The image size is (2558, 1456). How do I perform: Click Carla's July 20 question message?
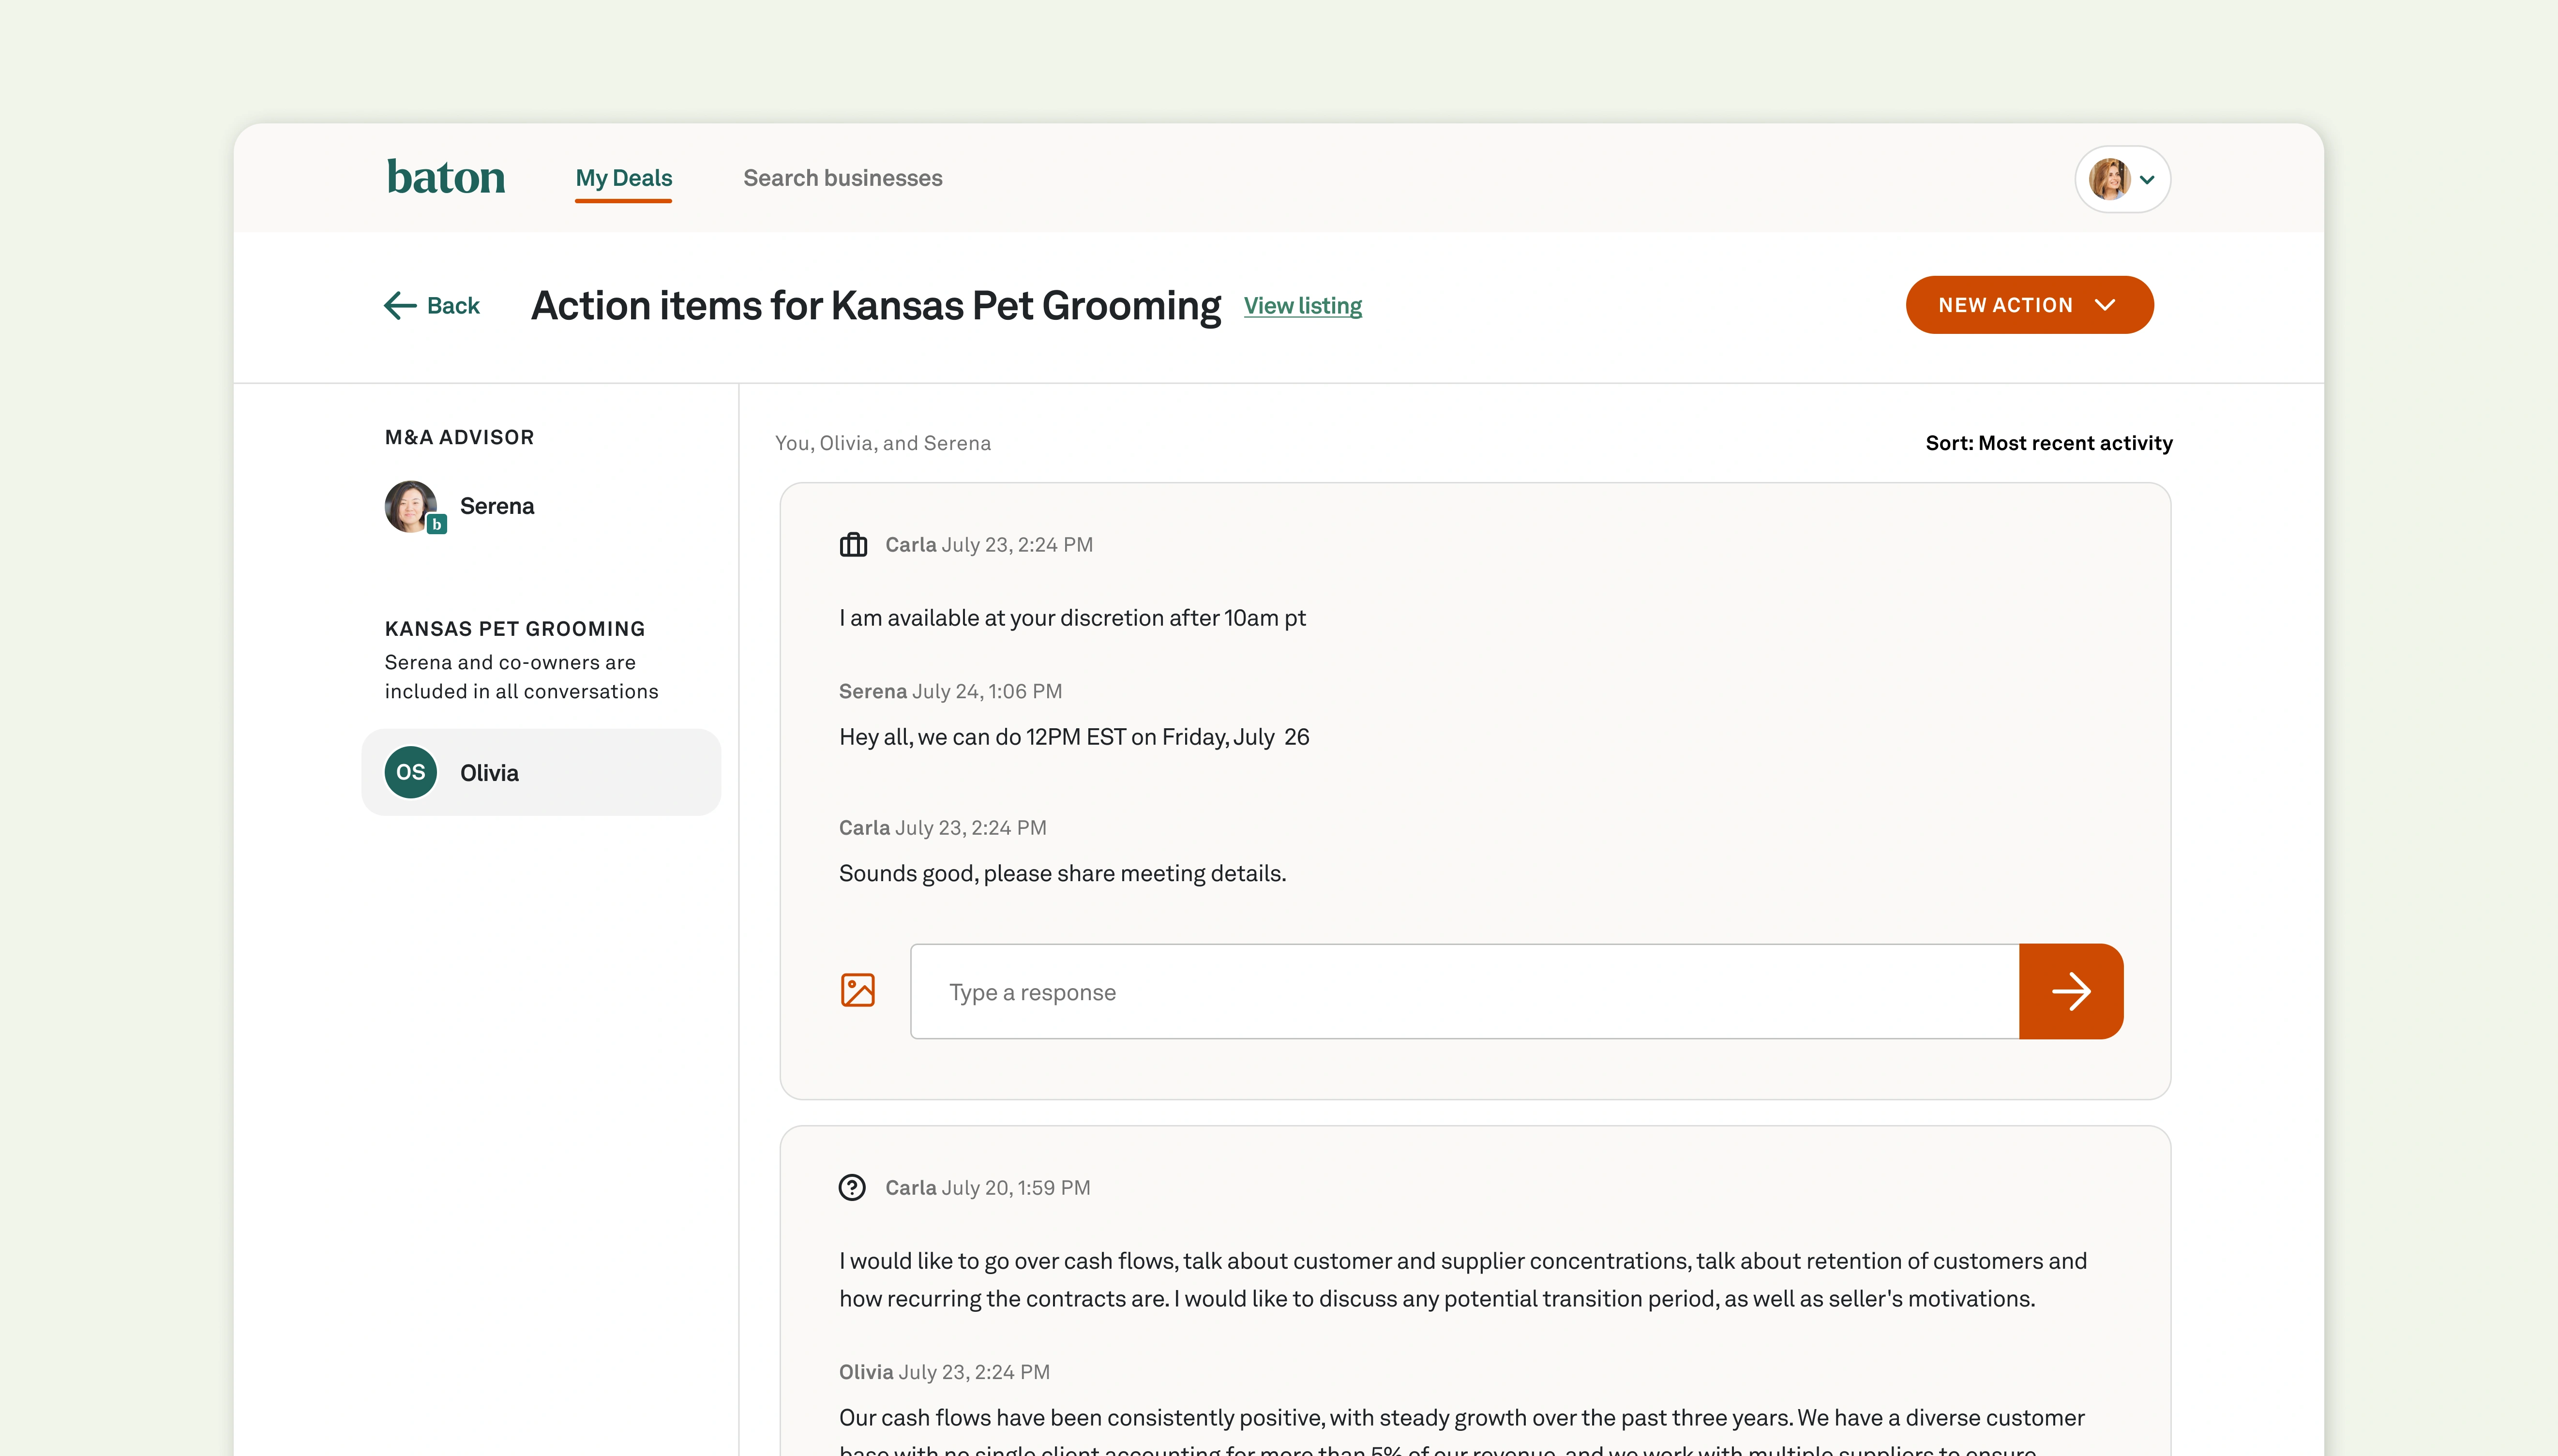point(1462,1279)
